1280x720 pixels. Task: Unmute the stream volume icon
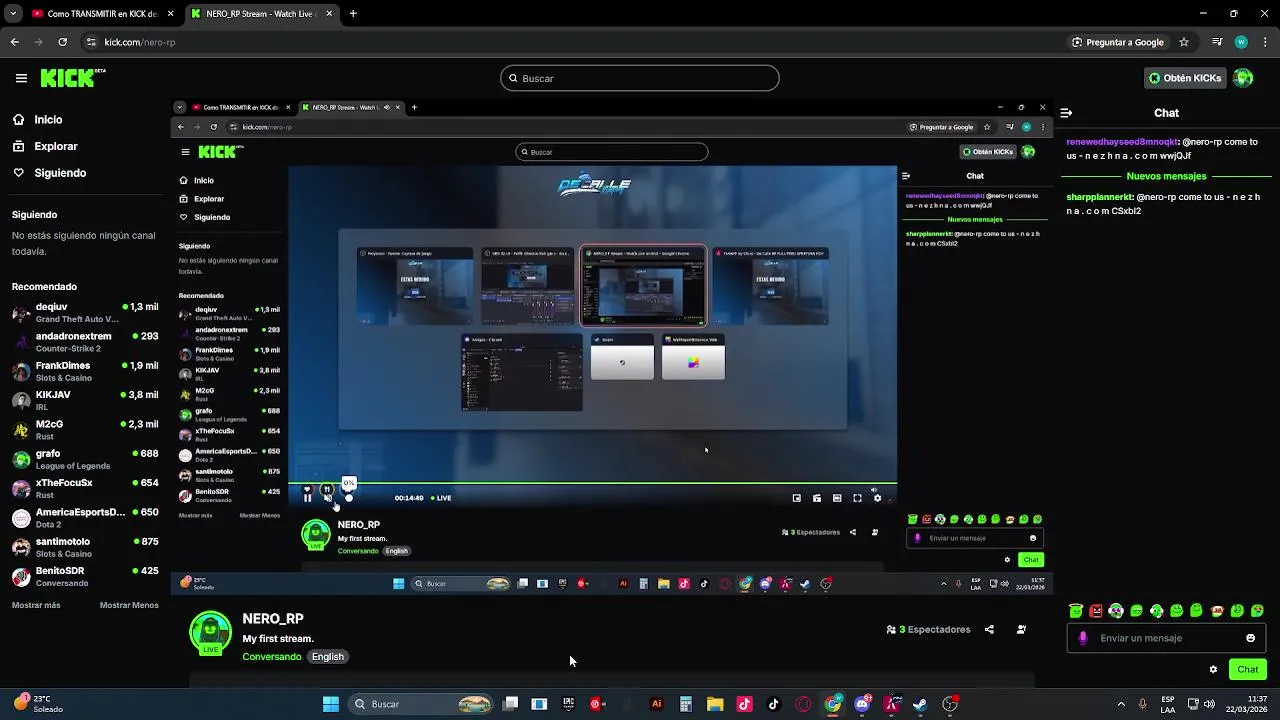327,498
